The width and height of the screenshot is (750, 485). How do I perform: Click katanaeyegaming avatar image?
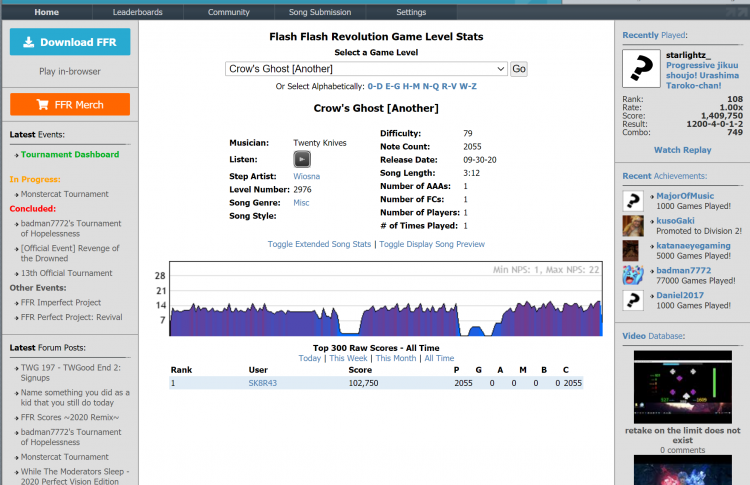pos(632,250)
